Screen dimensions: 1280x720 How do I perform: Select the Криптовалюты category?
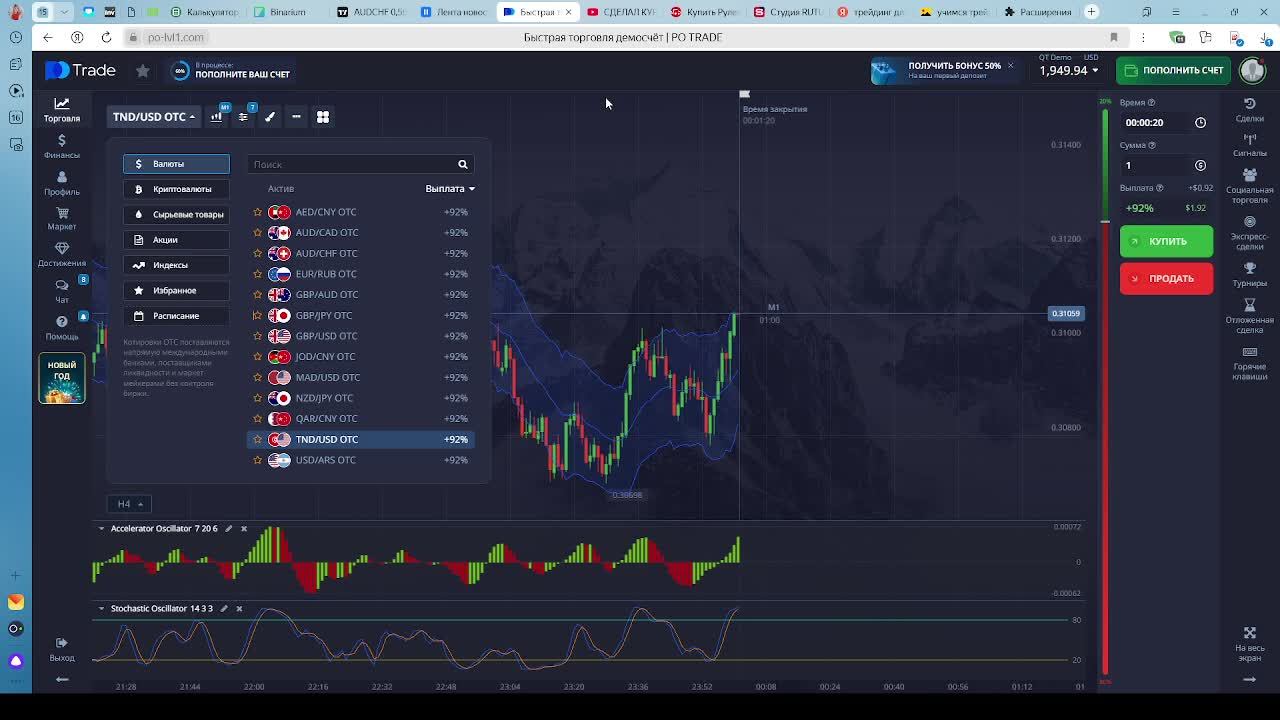point(176,189)
